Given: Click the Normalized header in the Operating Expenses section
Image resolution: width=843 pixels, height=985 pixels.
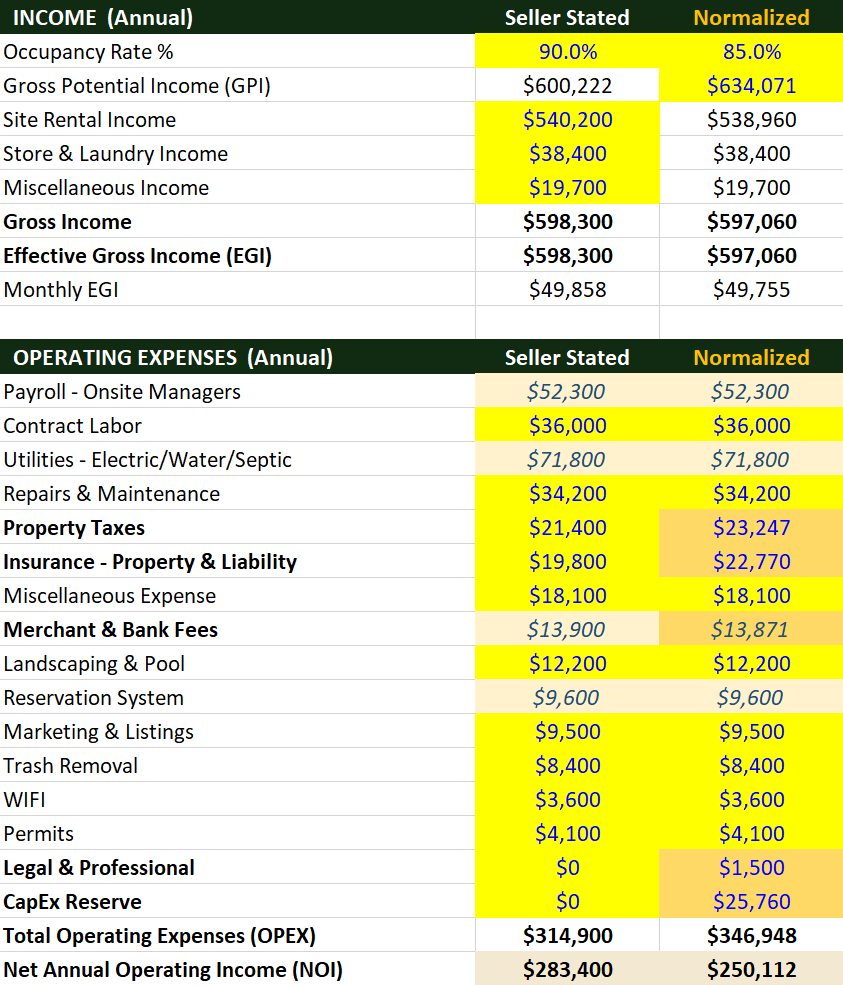Looking at the screenshot, I should point(751,357).
